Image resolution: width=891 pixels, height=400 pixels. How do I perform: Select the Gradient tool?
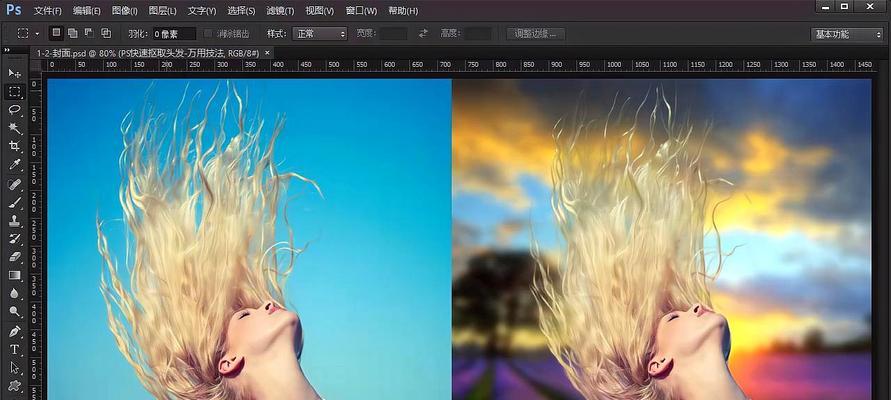tap(15, 275)
